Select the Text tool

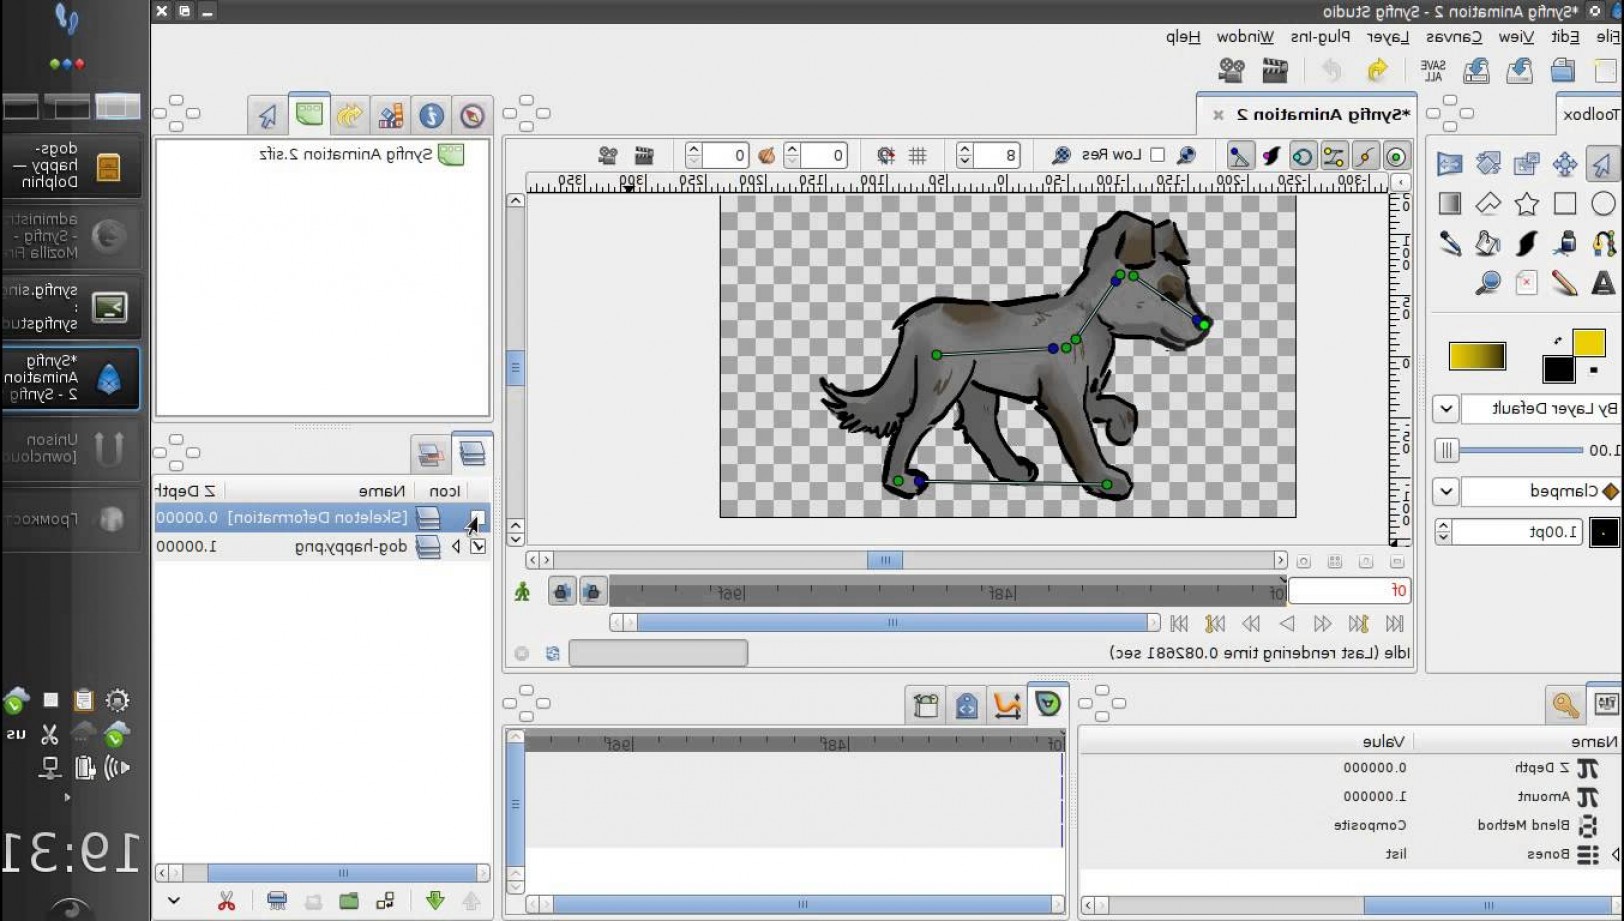tap(1602, 283)
